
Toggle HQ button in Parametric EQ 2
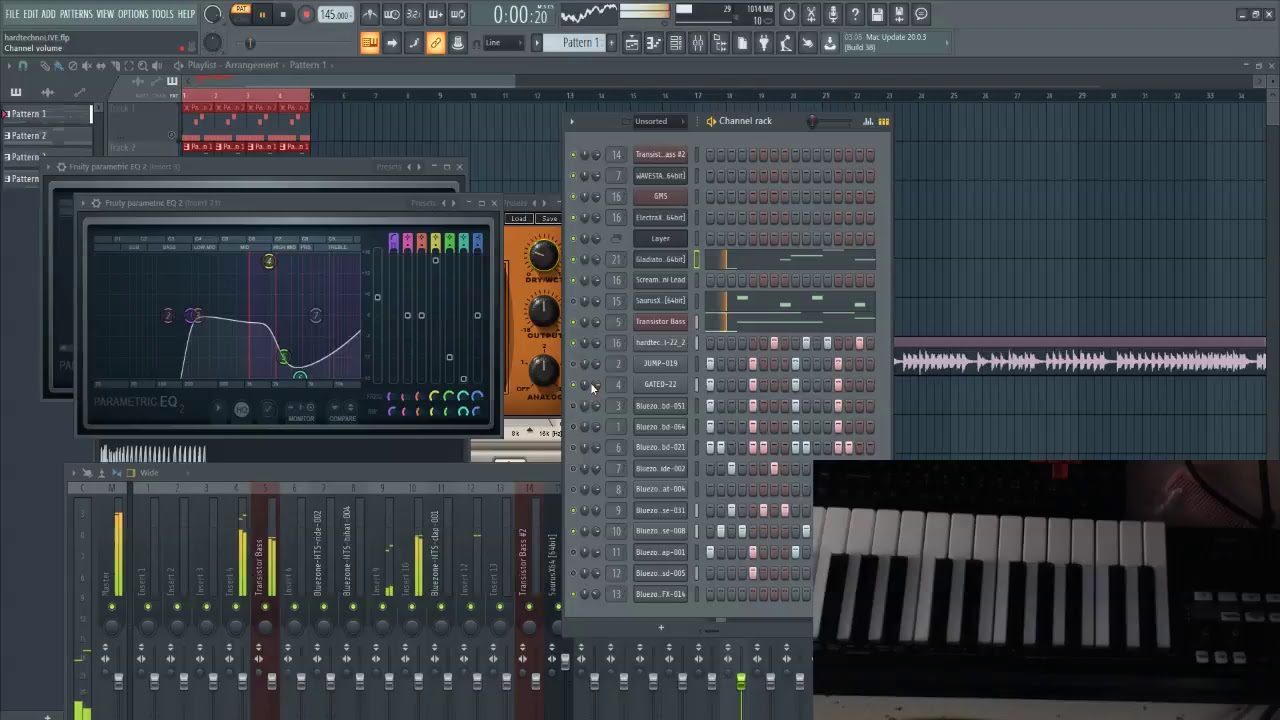[x=241, y=410]
